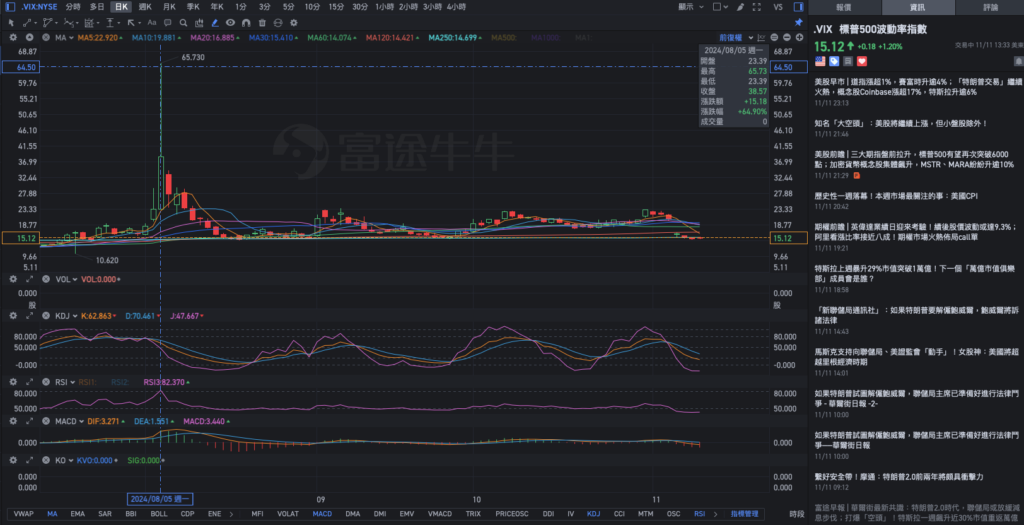Viewport: 1024px width, 525px height.
Task: Select the 15分 timeframe
Action: 336,7
